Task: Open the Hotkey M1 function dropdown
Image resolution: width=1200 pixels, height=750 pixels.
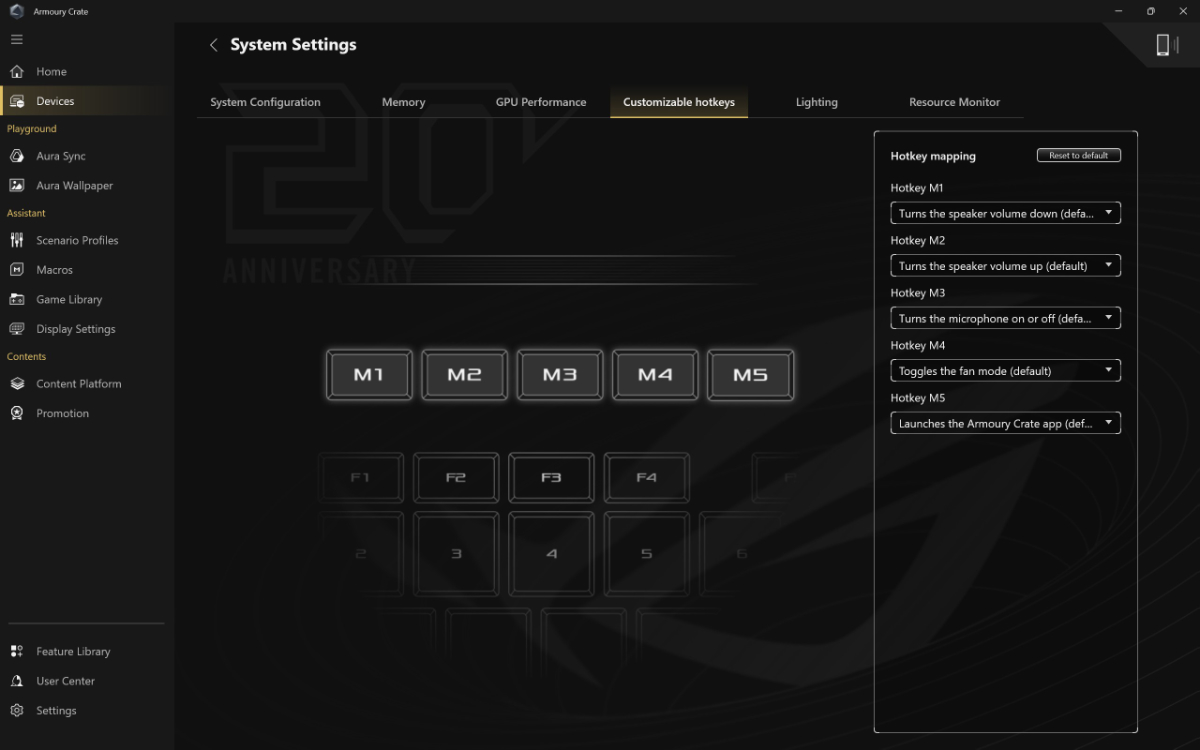Action: 1005,213
